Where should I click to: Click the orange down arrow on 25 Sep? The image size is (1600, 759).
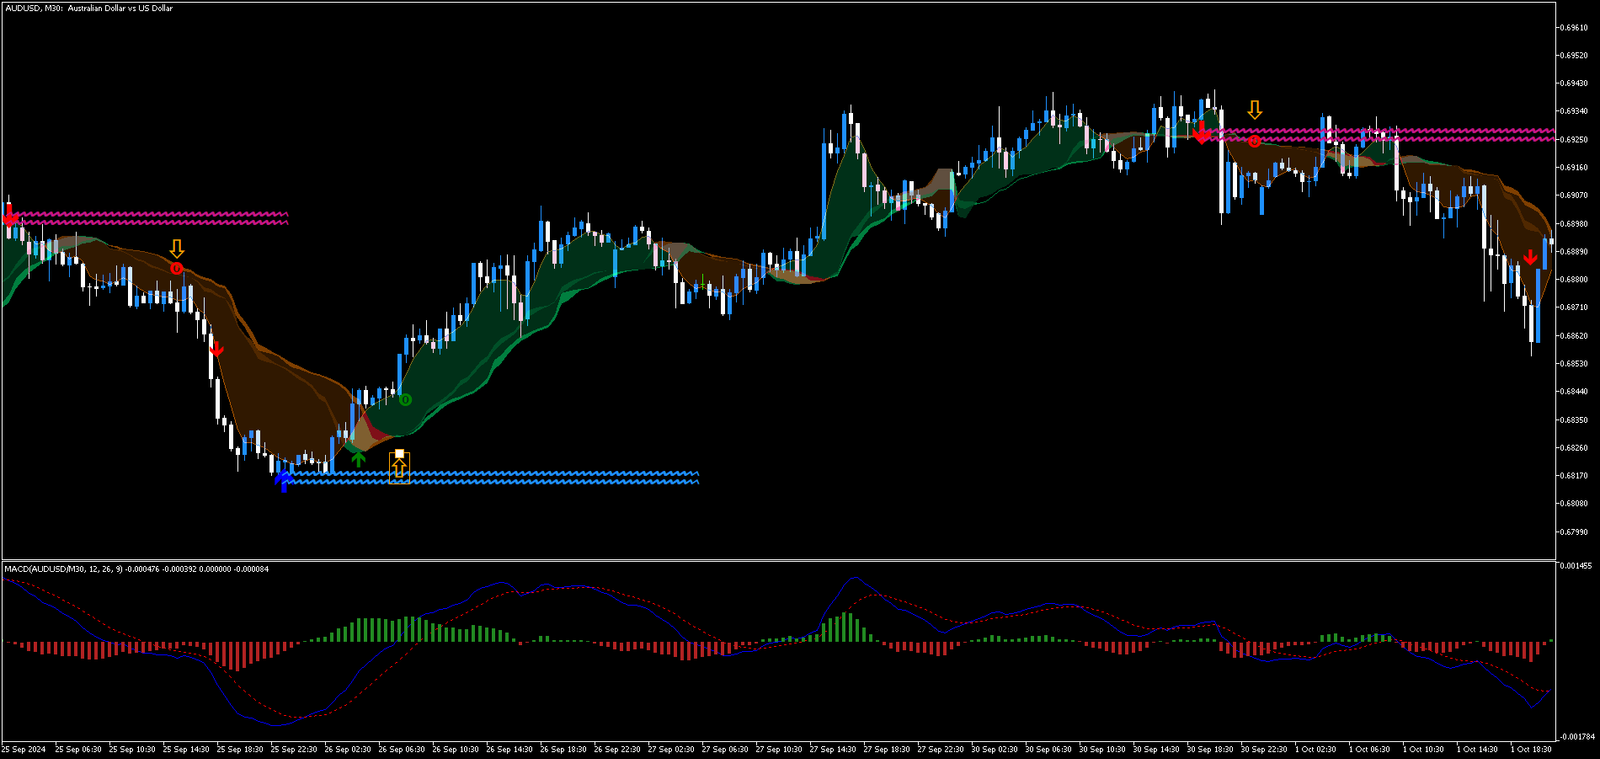[x=177, y=248]
